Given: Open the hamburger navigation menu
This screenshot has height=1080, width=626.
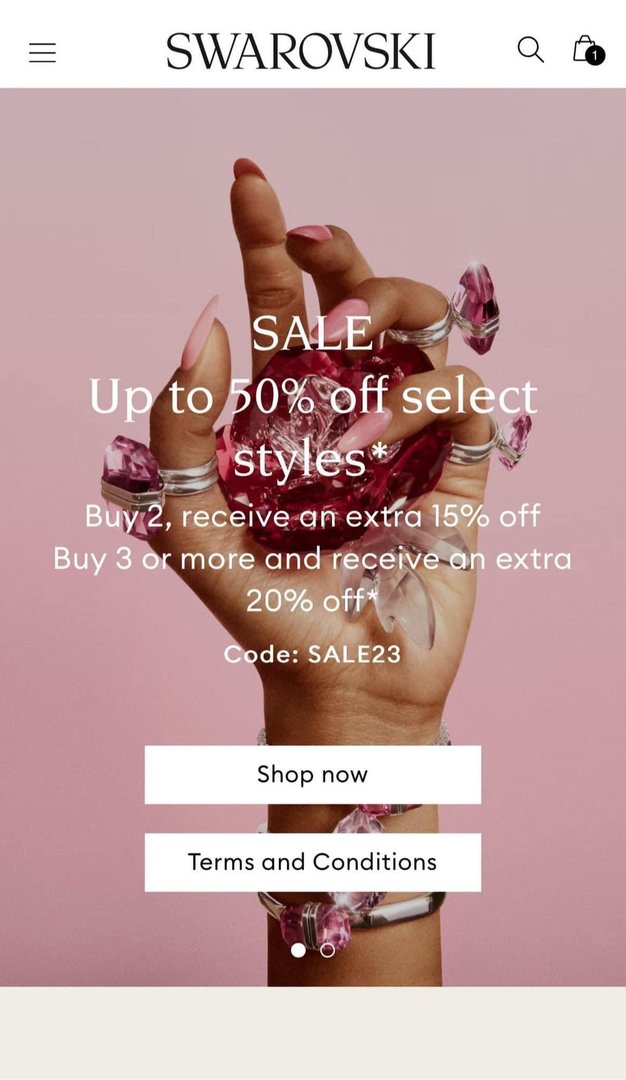Looking at the screenshot, I should click(42, 52).
